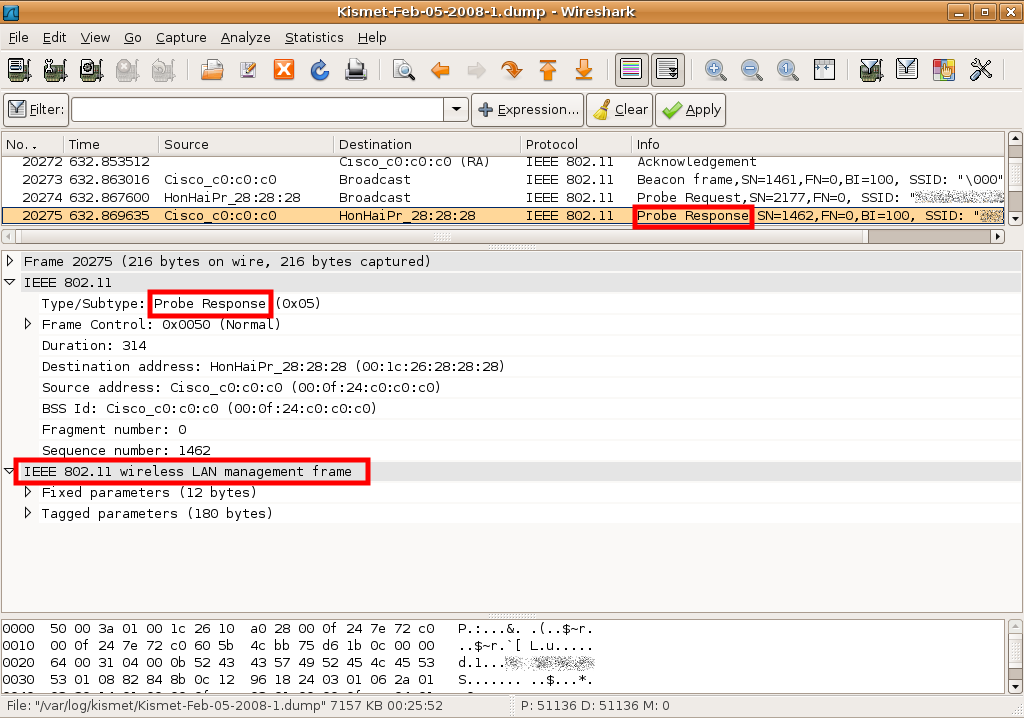This screenshot has width=1024, height=718.
Task: Open the View menu
Action: [x=95, y=37]
